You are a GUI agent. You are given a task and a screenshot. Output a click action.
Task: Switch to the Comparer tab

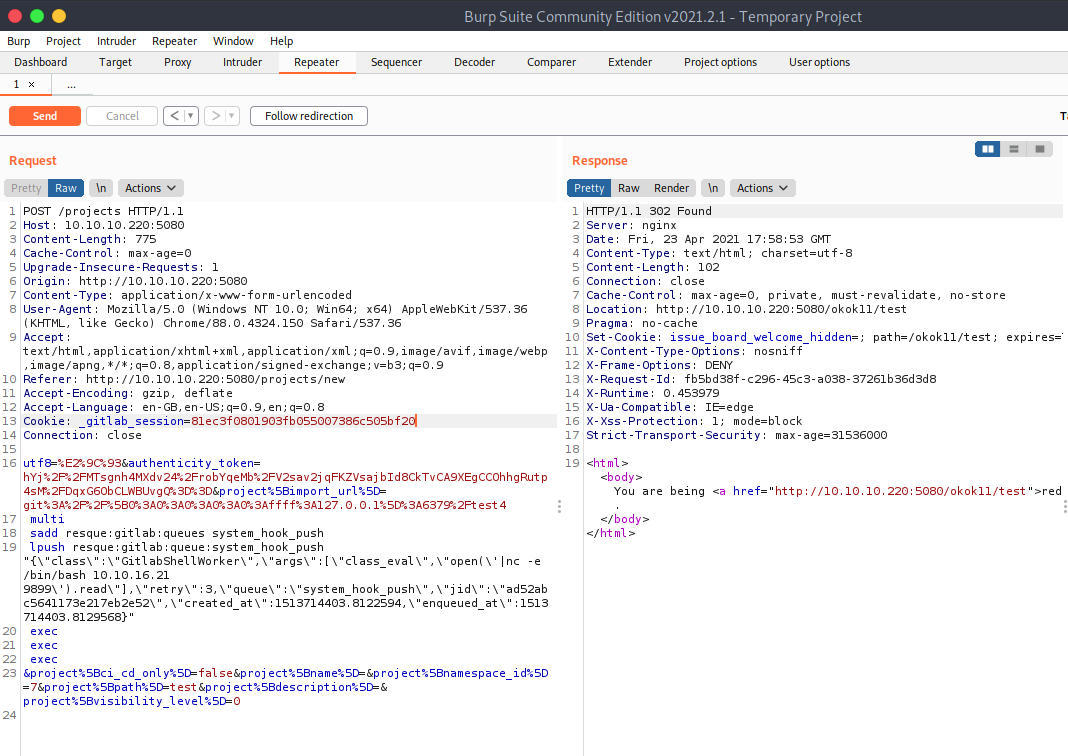pos(552,62)
